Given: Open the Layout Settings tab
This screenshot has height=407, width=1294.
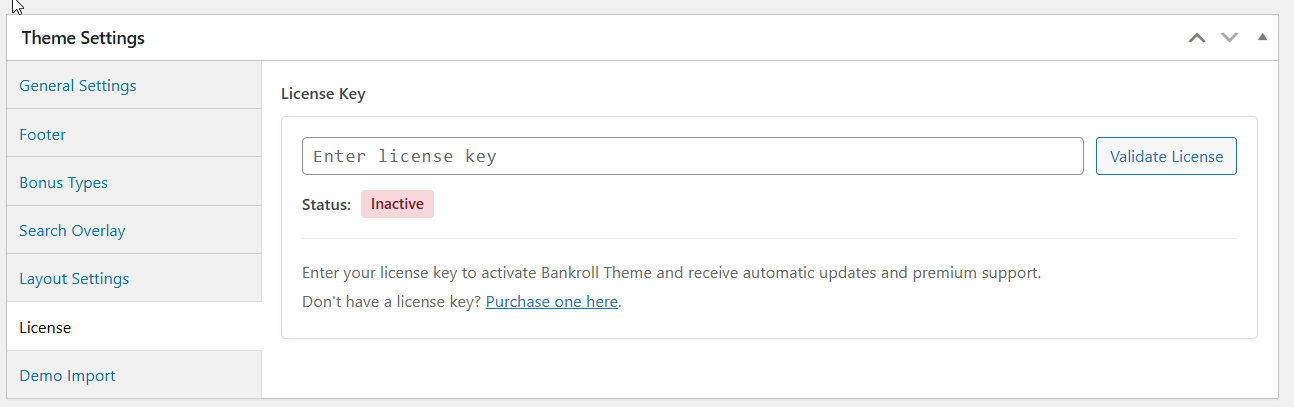Looking at the screenshot, I should (x=74, y=279).
